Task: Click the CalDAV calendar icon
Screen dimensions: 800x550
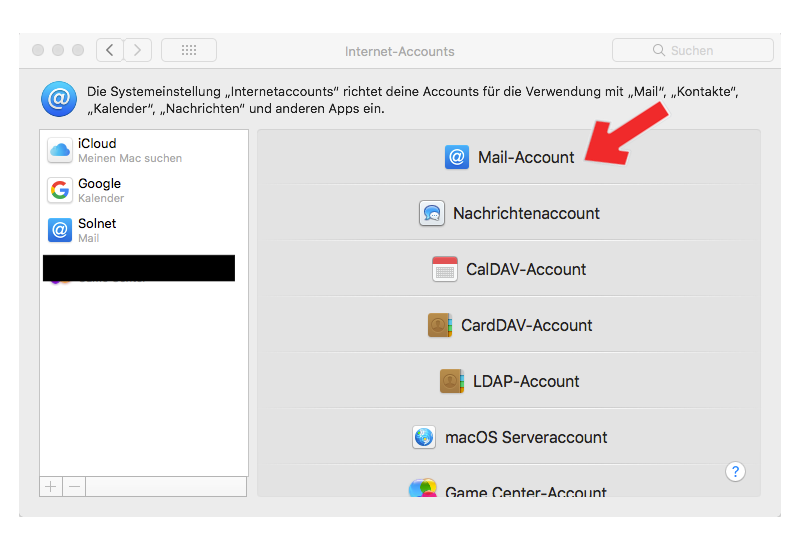Action: [x=444, y=269]
